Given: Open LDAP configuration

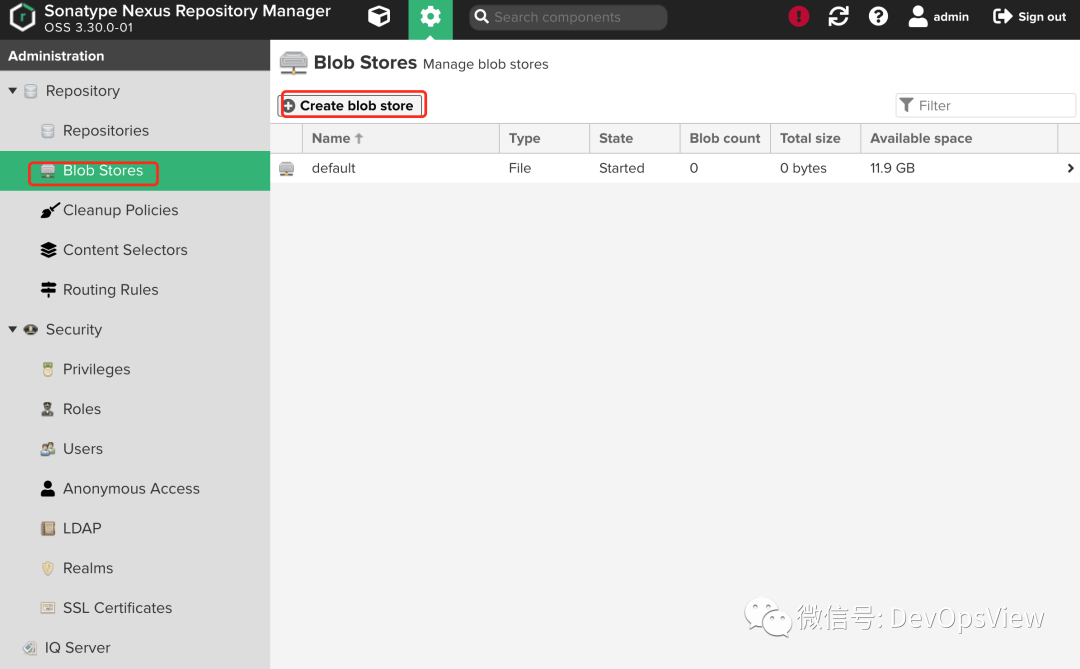Looking at the screenshot, I should pyautogui.click(x=82, y=528).
